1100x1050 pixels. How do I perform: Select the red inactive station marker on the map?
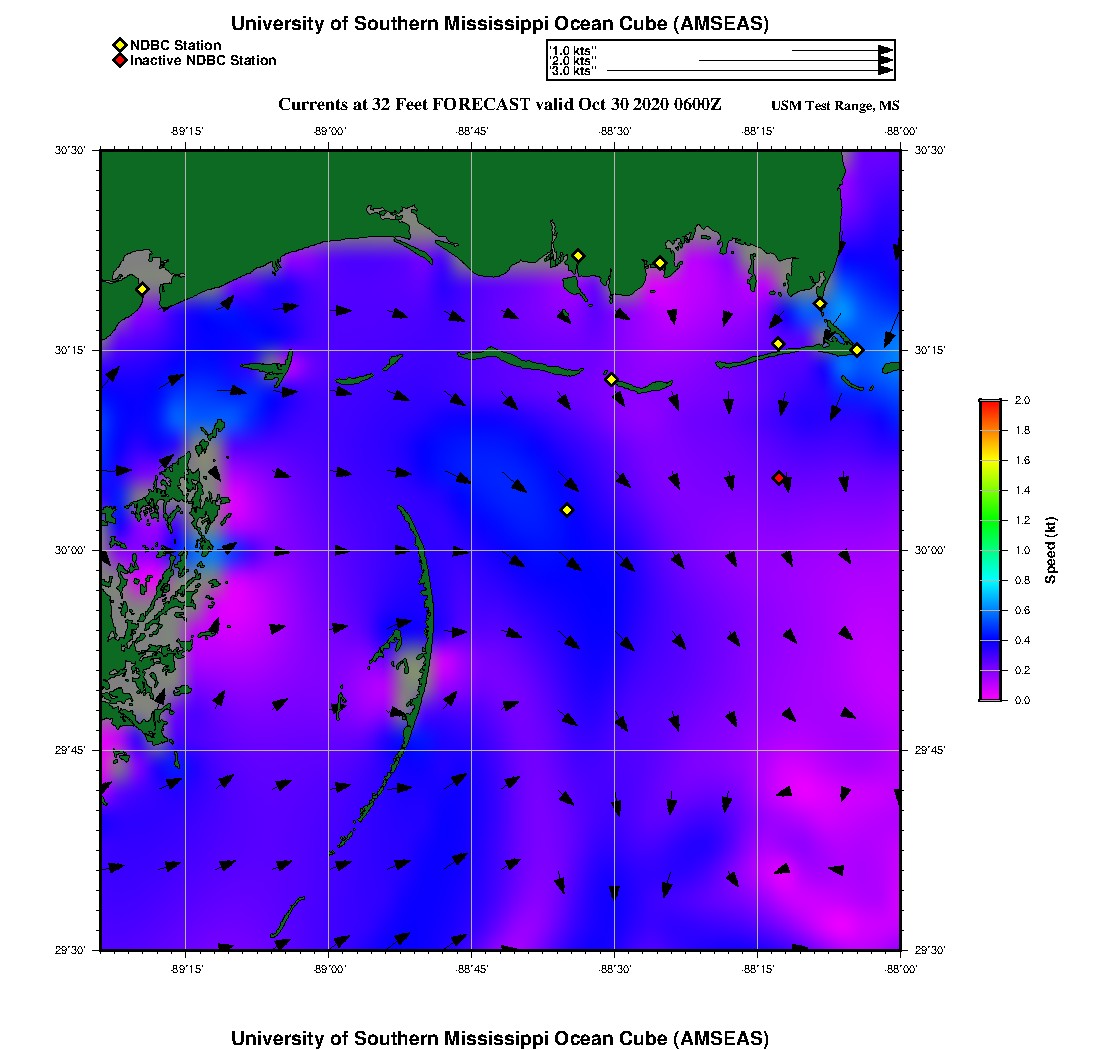pos(779,478)
